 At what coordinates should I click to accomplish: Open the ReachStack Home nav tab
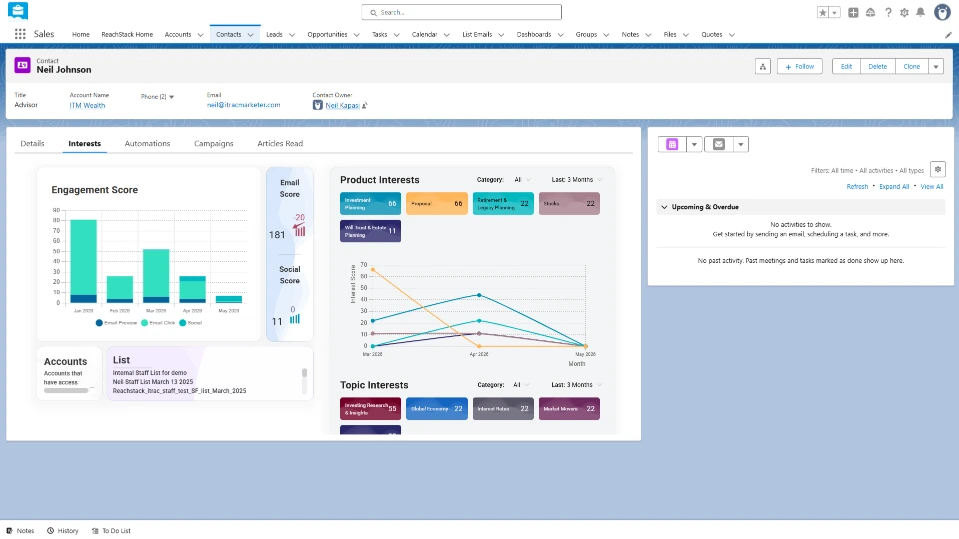127,35
